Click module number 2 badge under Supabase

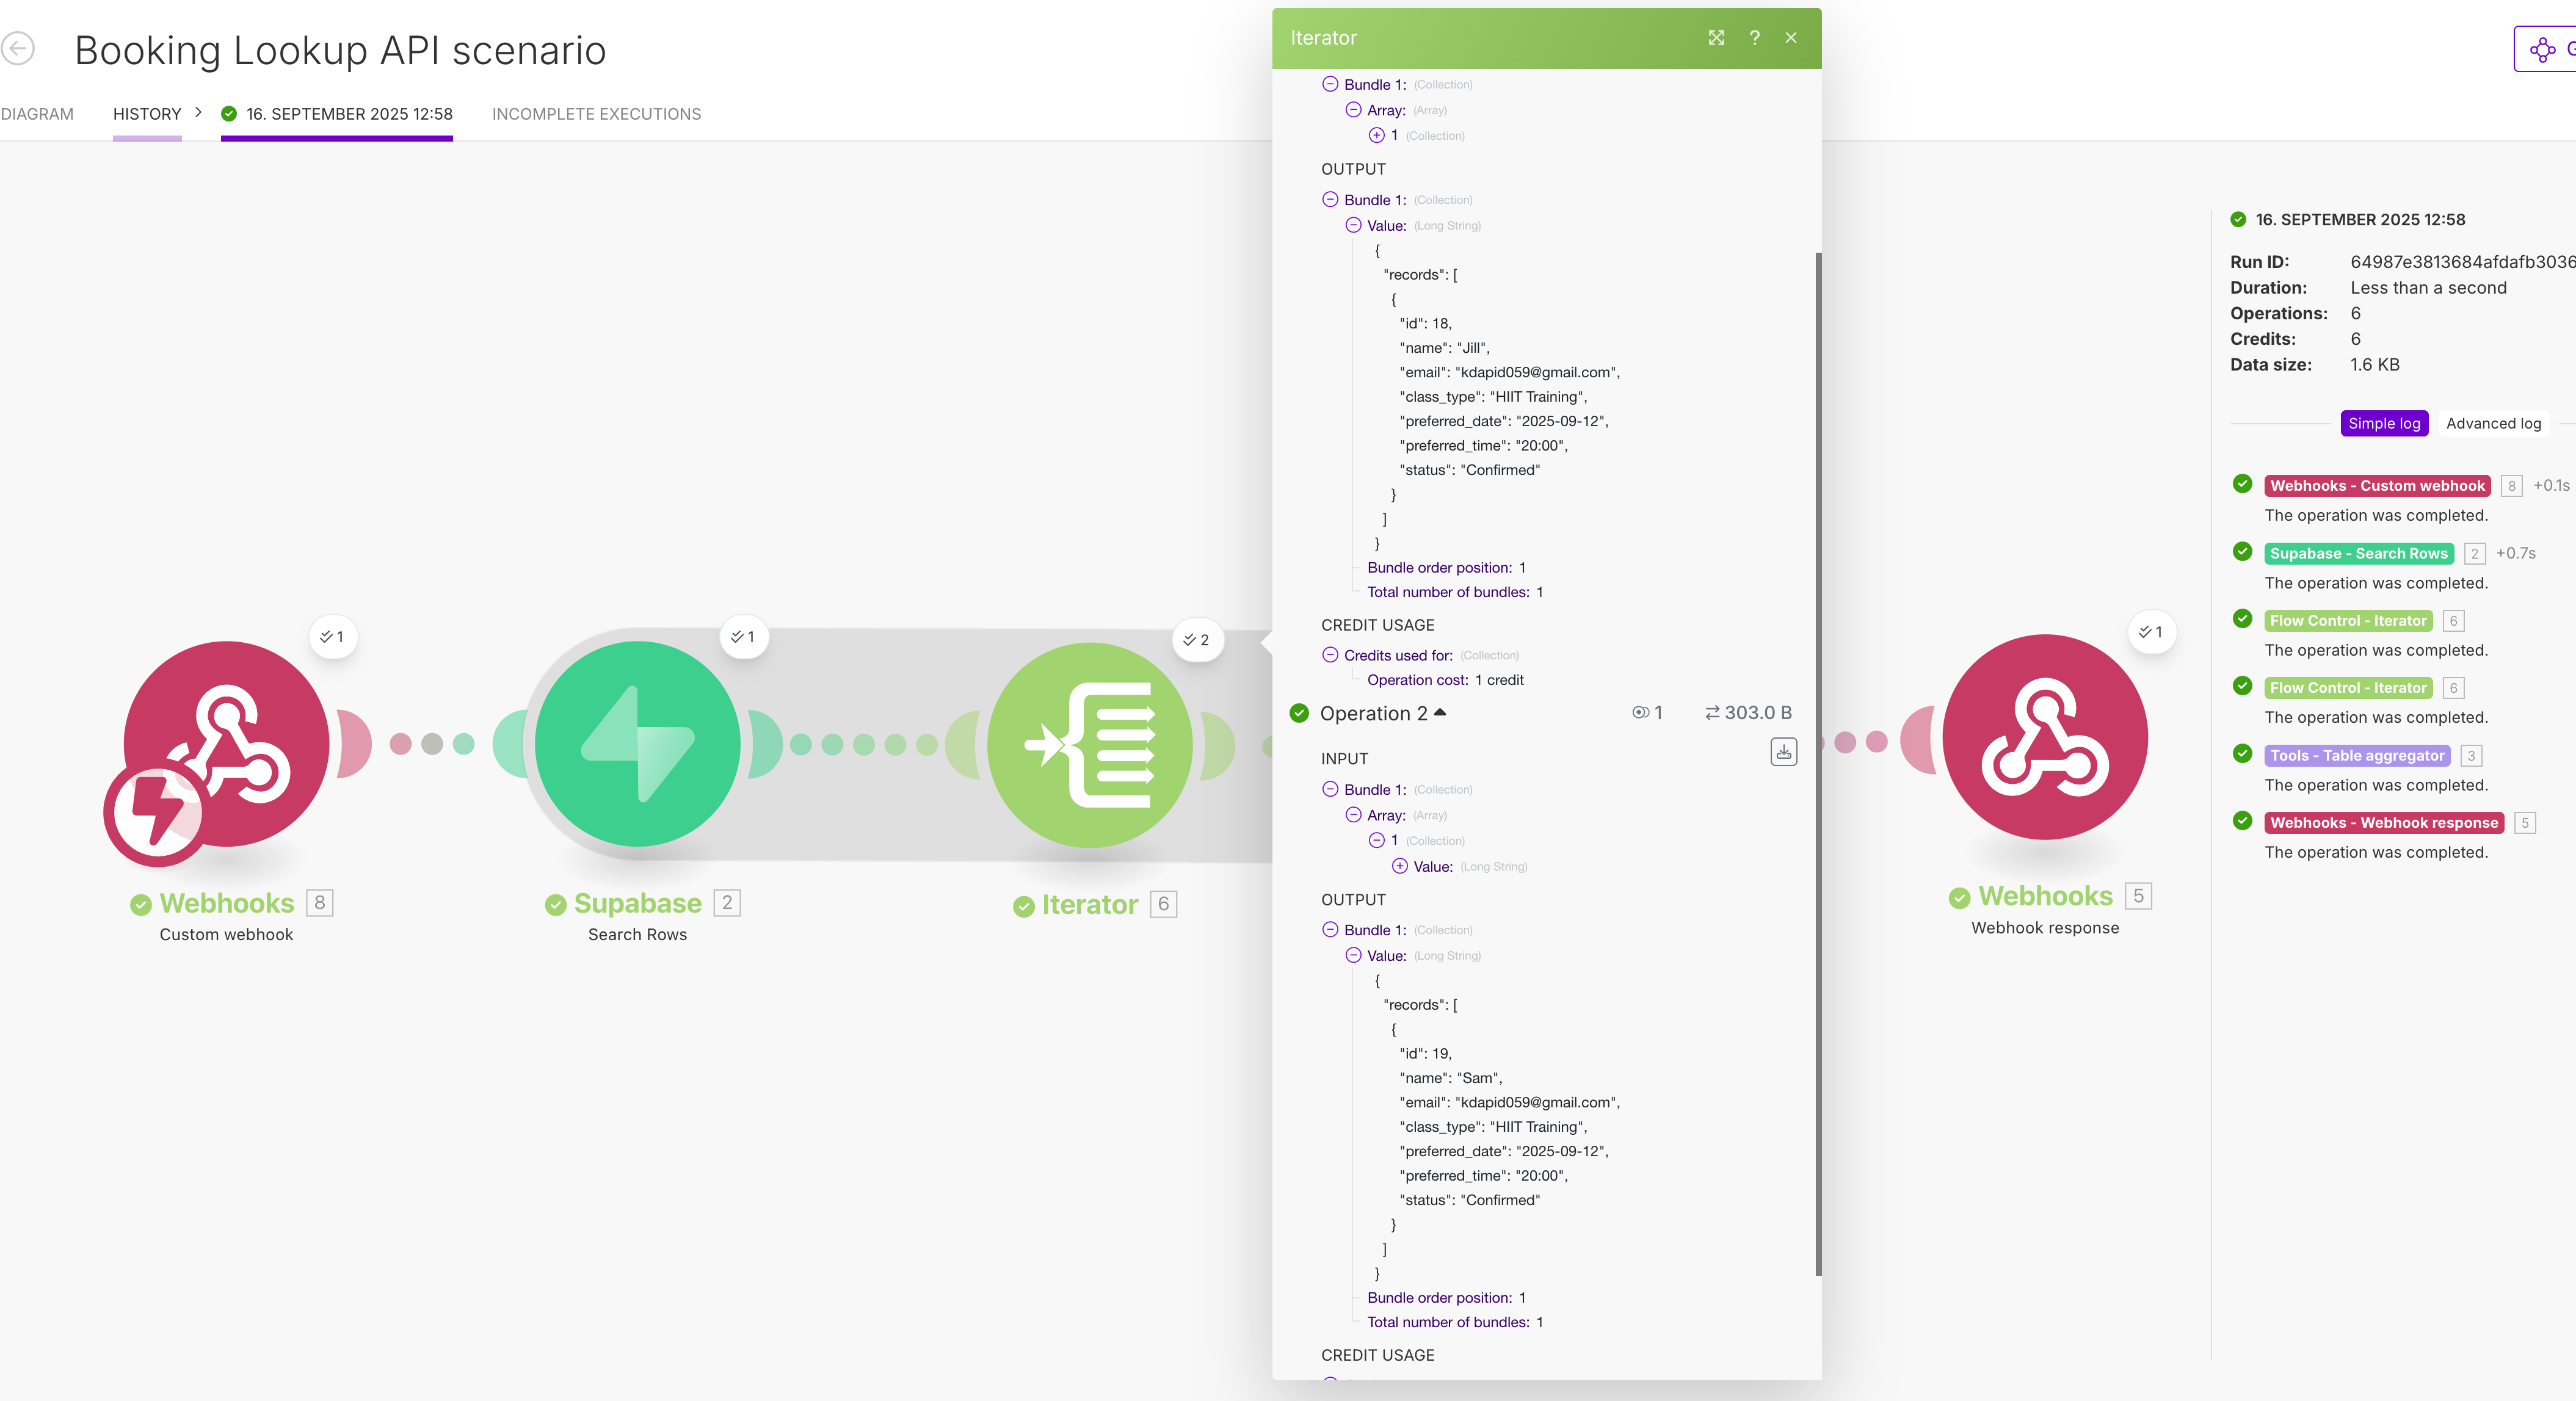click(727, 903)
